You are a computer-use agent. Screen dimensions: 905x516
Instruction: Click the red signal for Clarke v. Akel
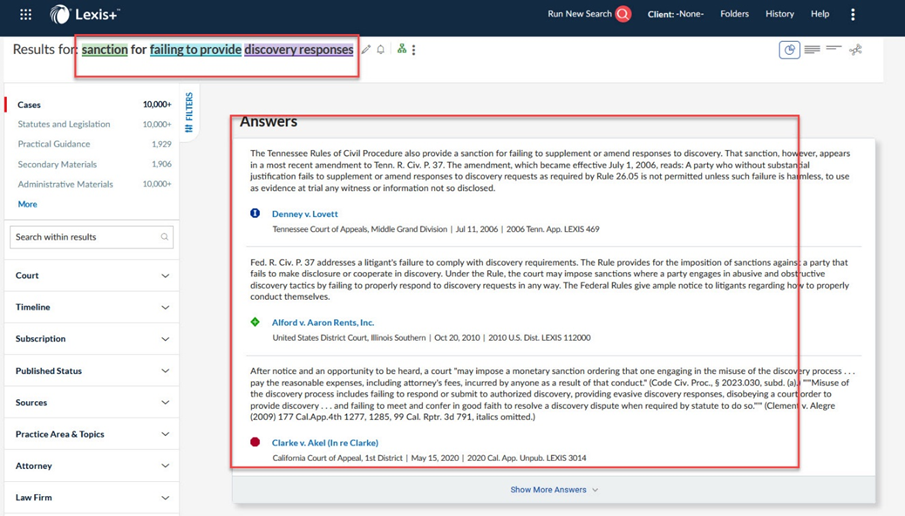click(255, 442)
